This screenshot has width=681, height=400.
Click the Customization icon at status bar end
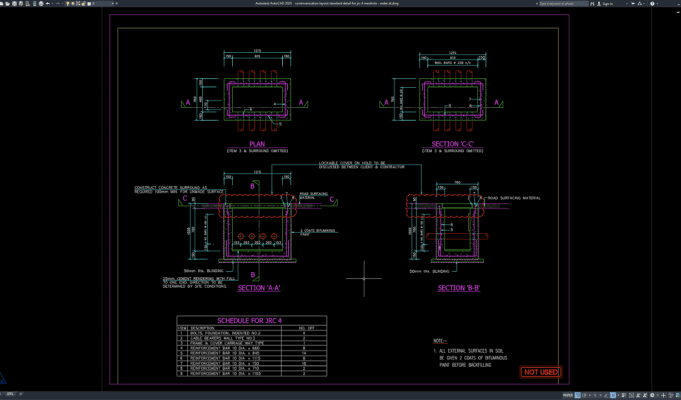pos(678,395)
